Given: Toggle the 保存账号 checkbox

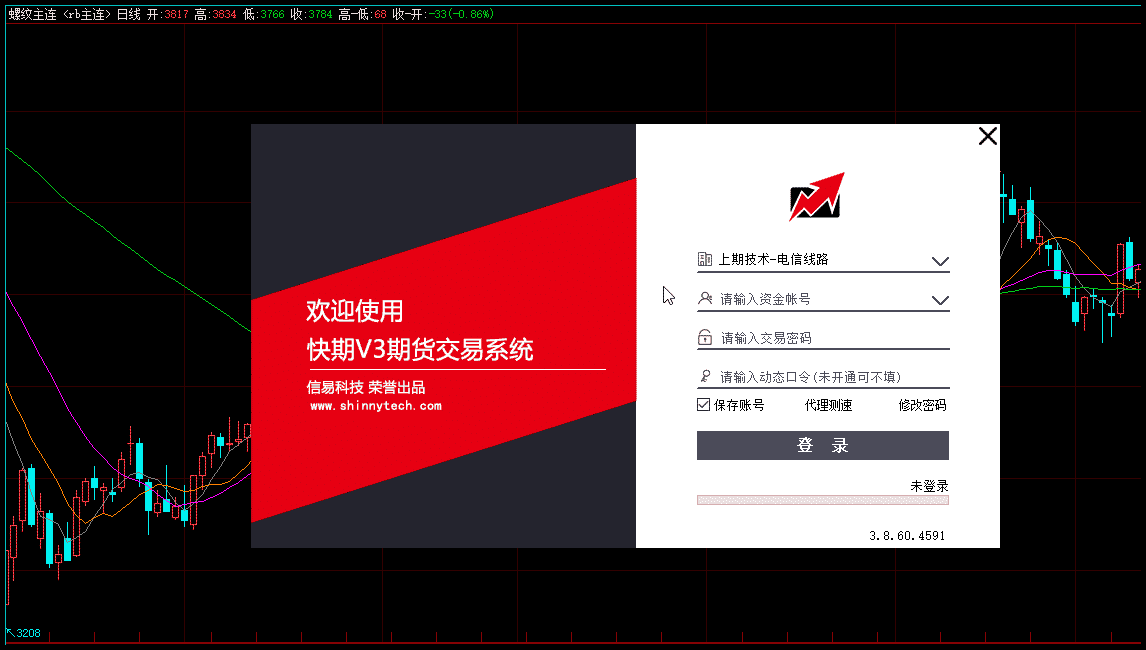Looking at the screenshot, I should point(704,405).
